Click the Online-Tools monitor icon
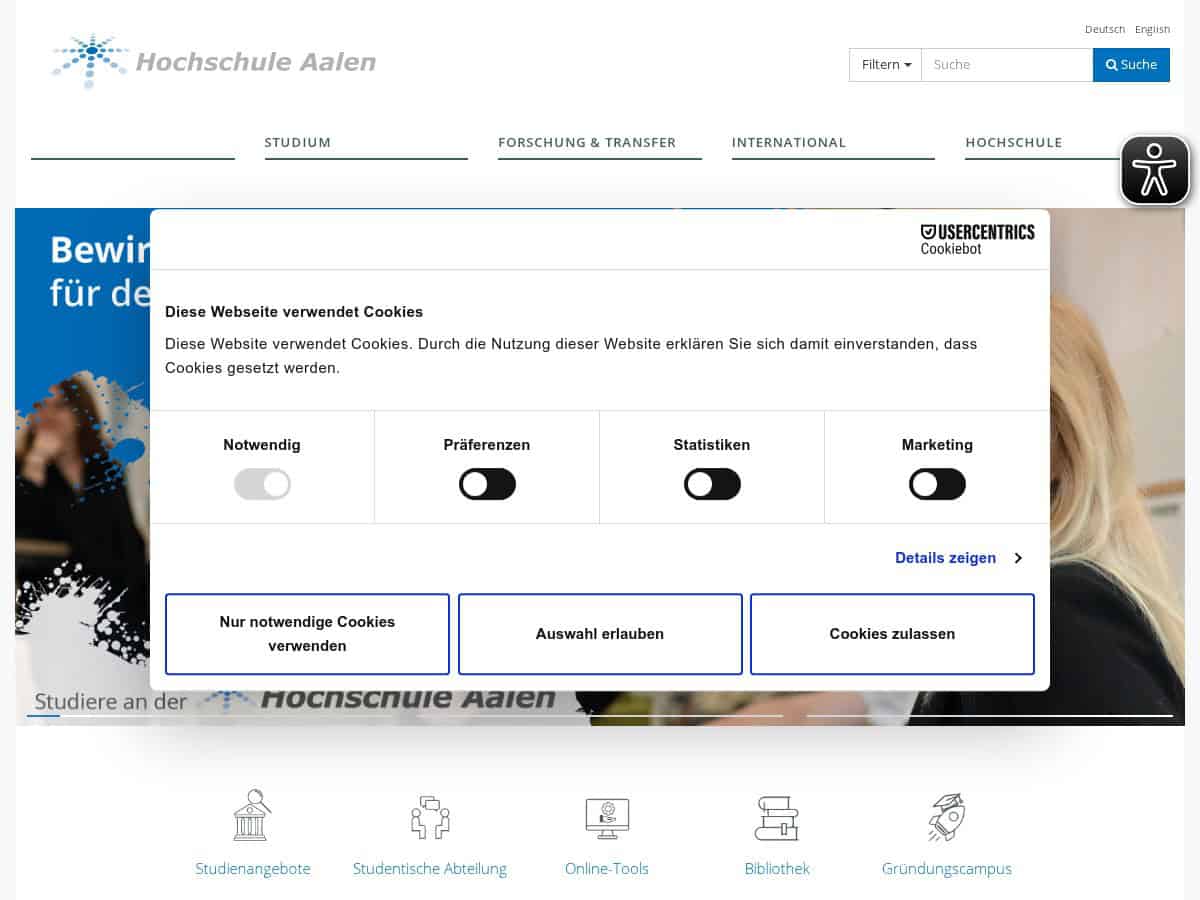 607,818
